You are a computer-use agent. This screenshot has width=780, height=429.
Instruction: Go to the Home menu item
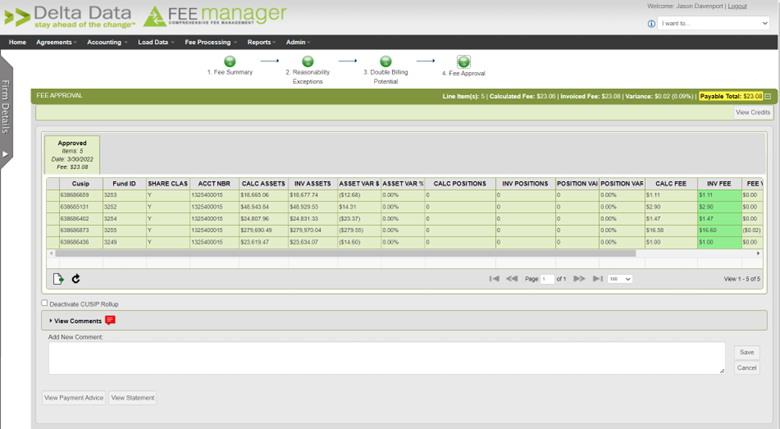pos(17,42)
